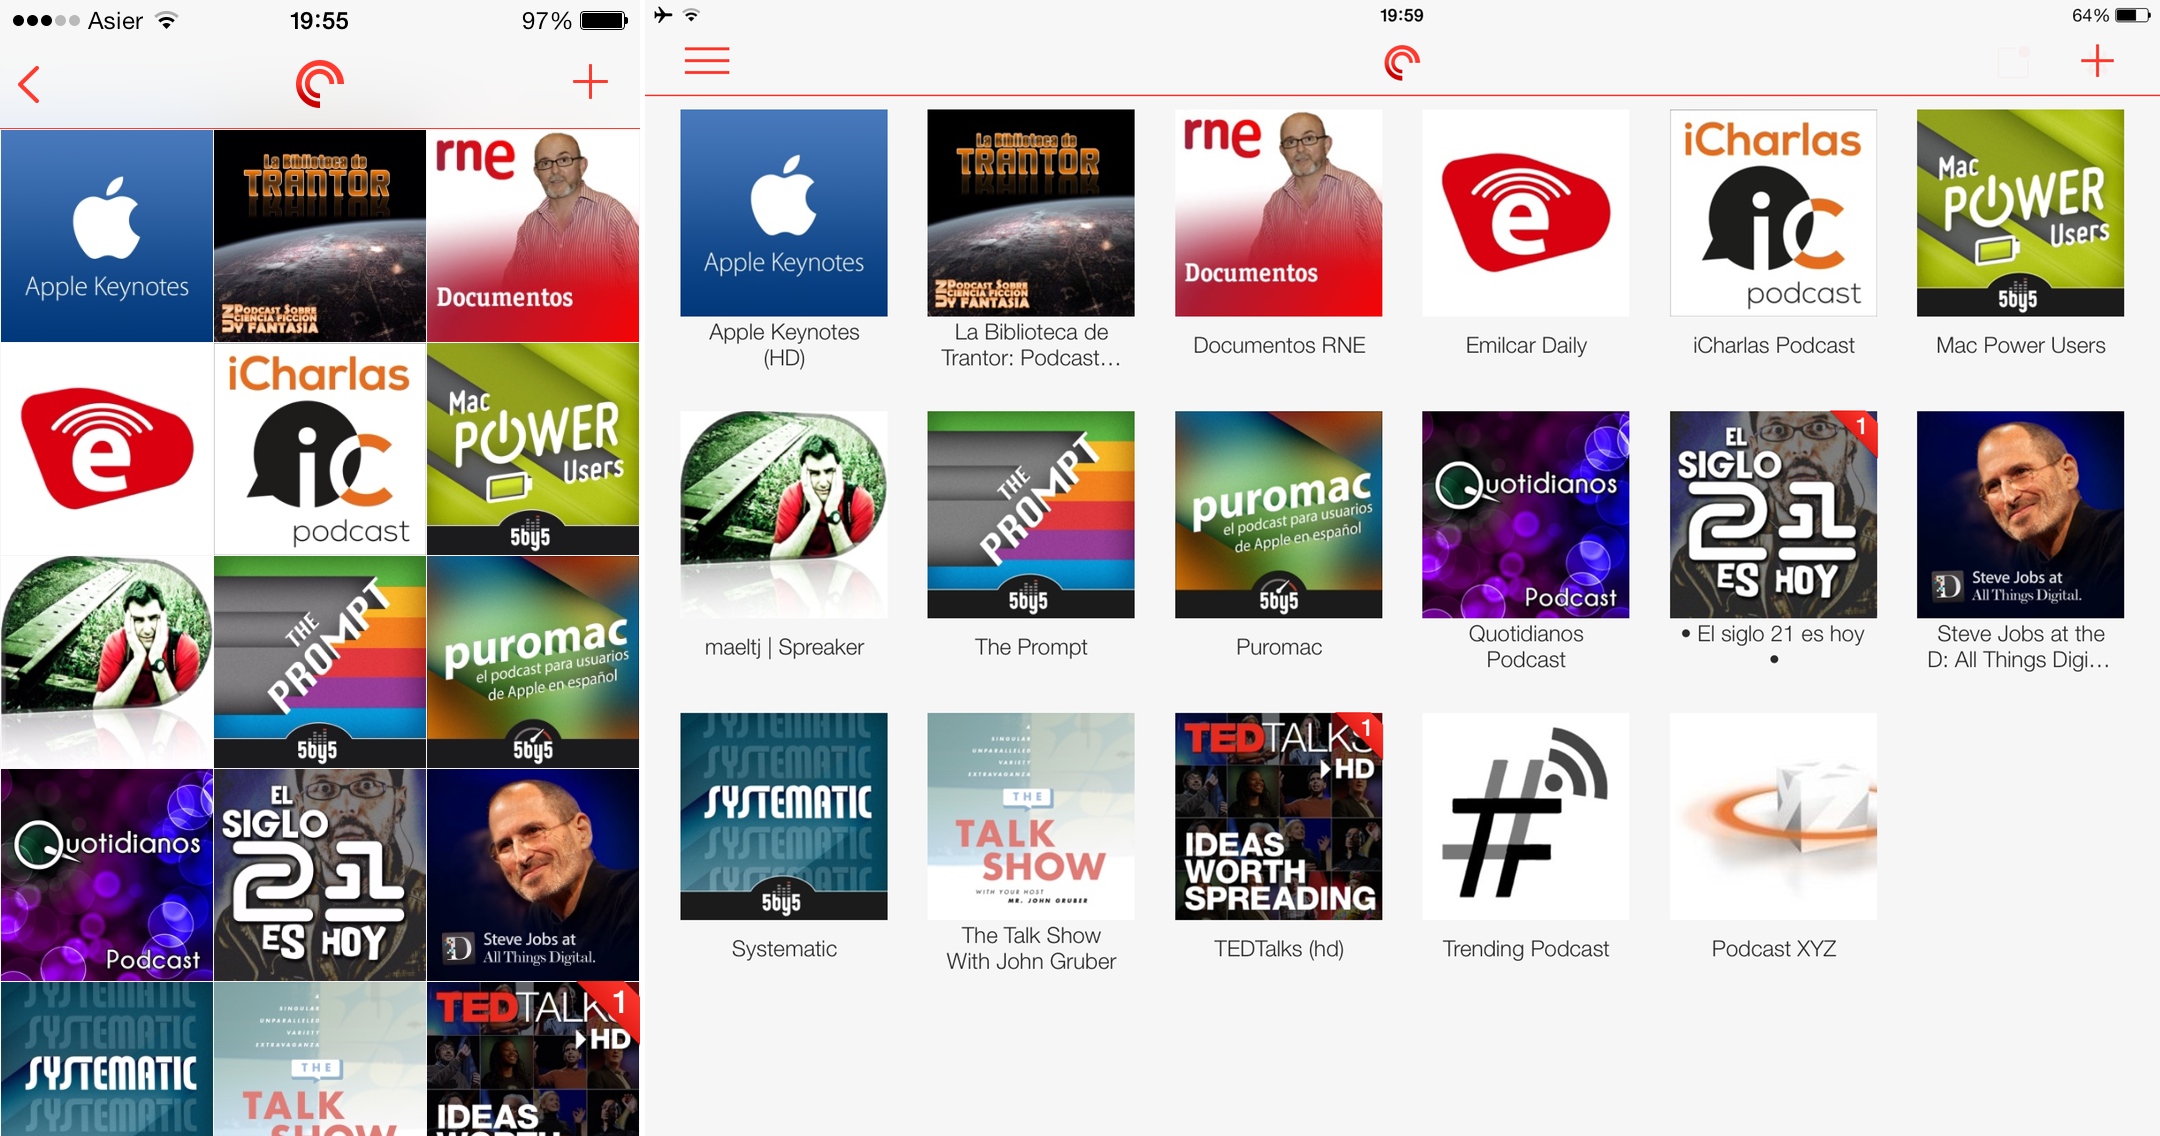Viewport: 2160px width, 1136px height.
Task: Tap Steve Jobs All Things Digital tile on iPhone
Action: click(x=533, y=875)
